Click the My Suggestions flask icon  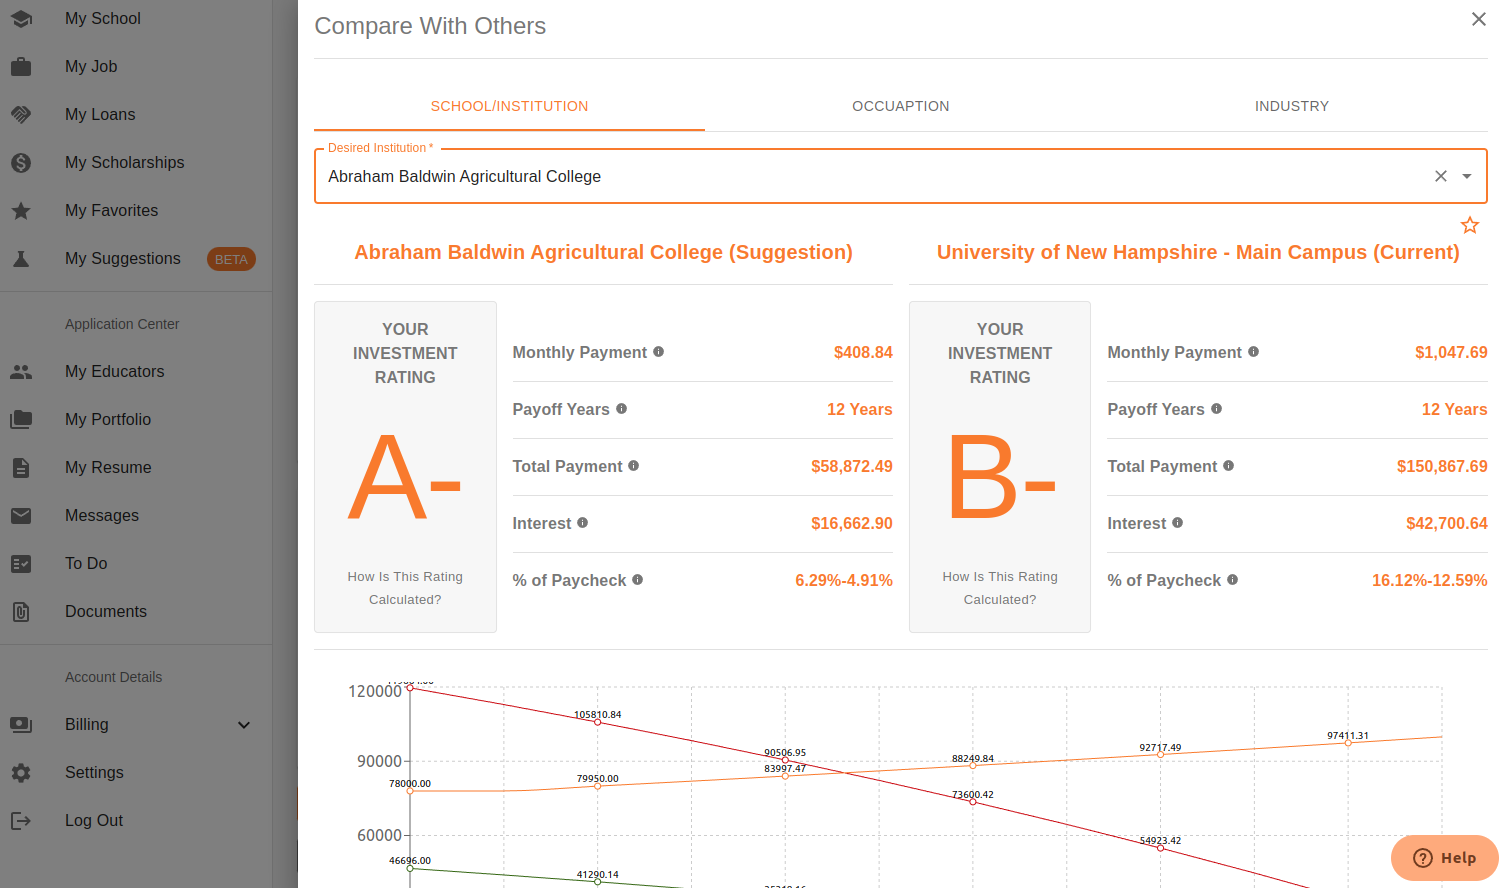(x=21, y=259)
